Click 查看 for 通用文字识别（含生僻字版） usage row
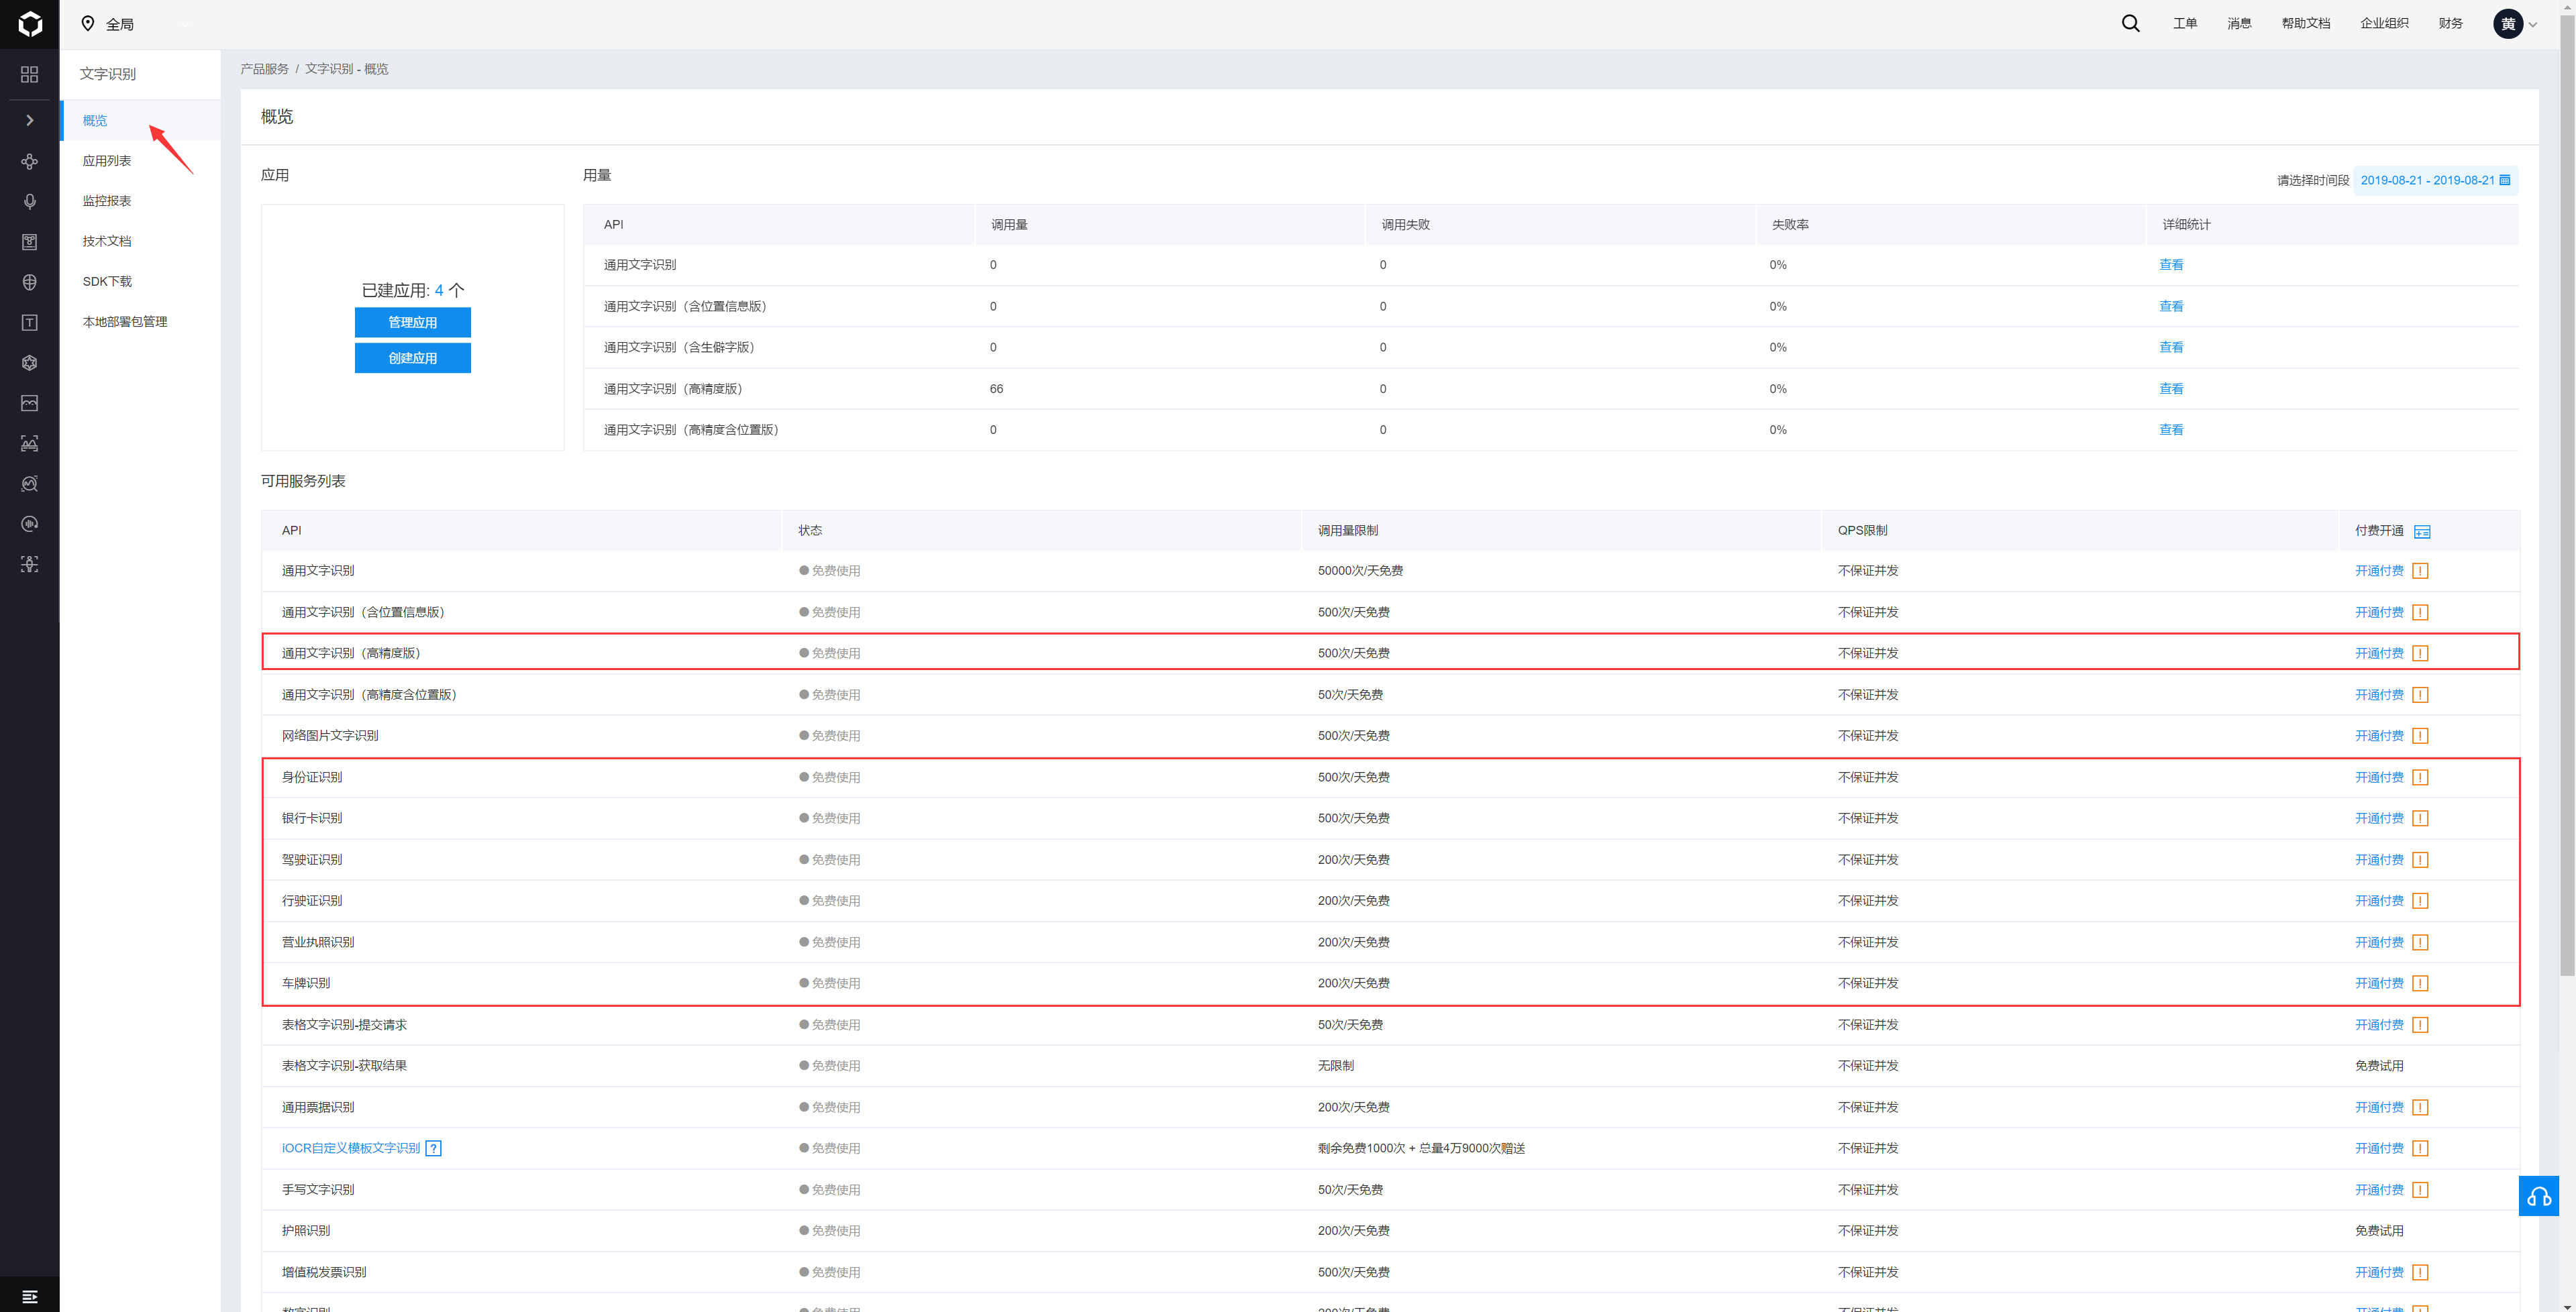The height and width of the screenshot is (1312, 2576). tap(2171, 347)
